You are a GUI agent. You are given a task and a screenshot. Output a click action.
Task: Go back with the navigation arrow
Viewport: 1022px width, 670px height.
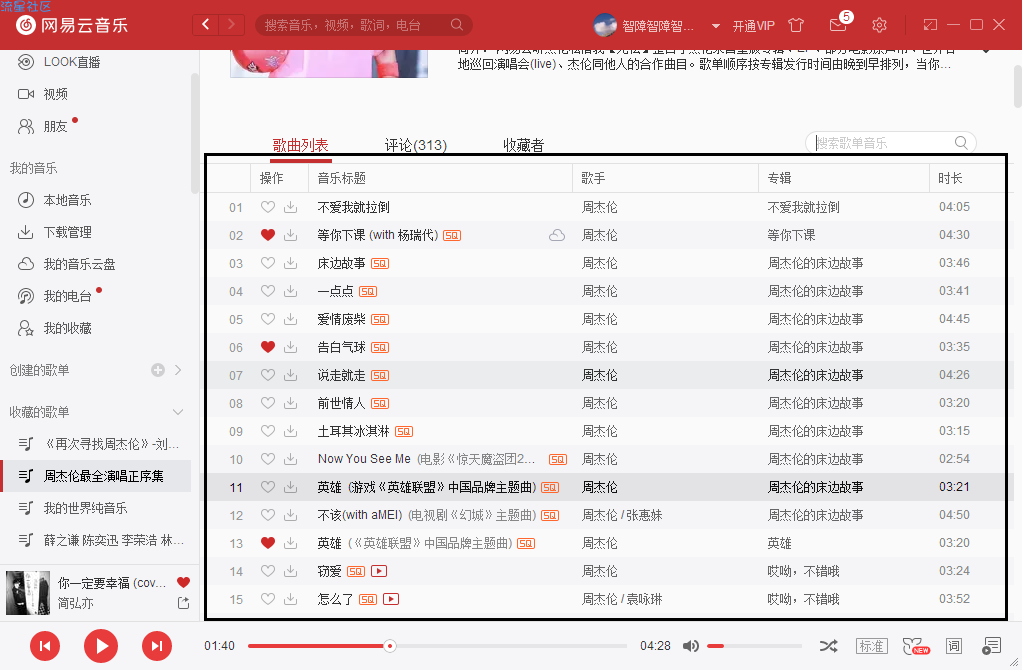pyautogui.click(x=206, y=25)
